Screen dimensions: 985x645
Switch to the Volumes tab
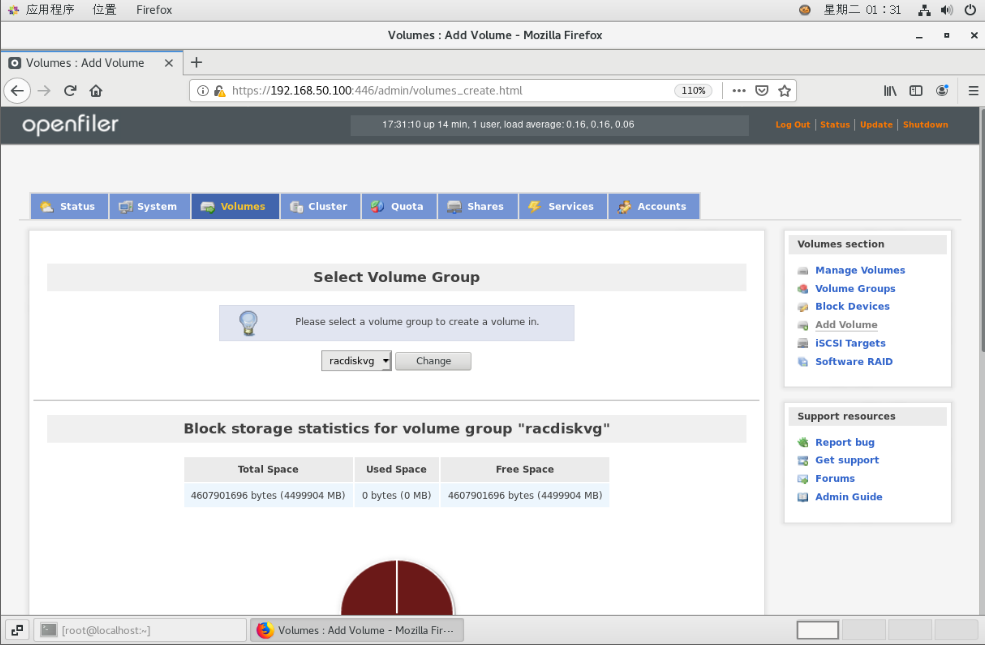236,206
